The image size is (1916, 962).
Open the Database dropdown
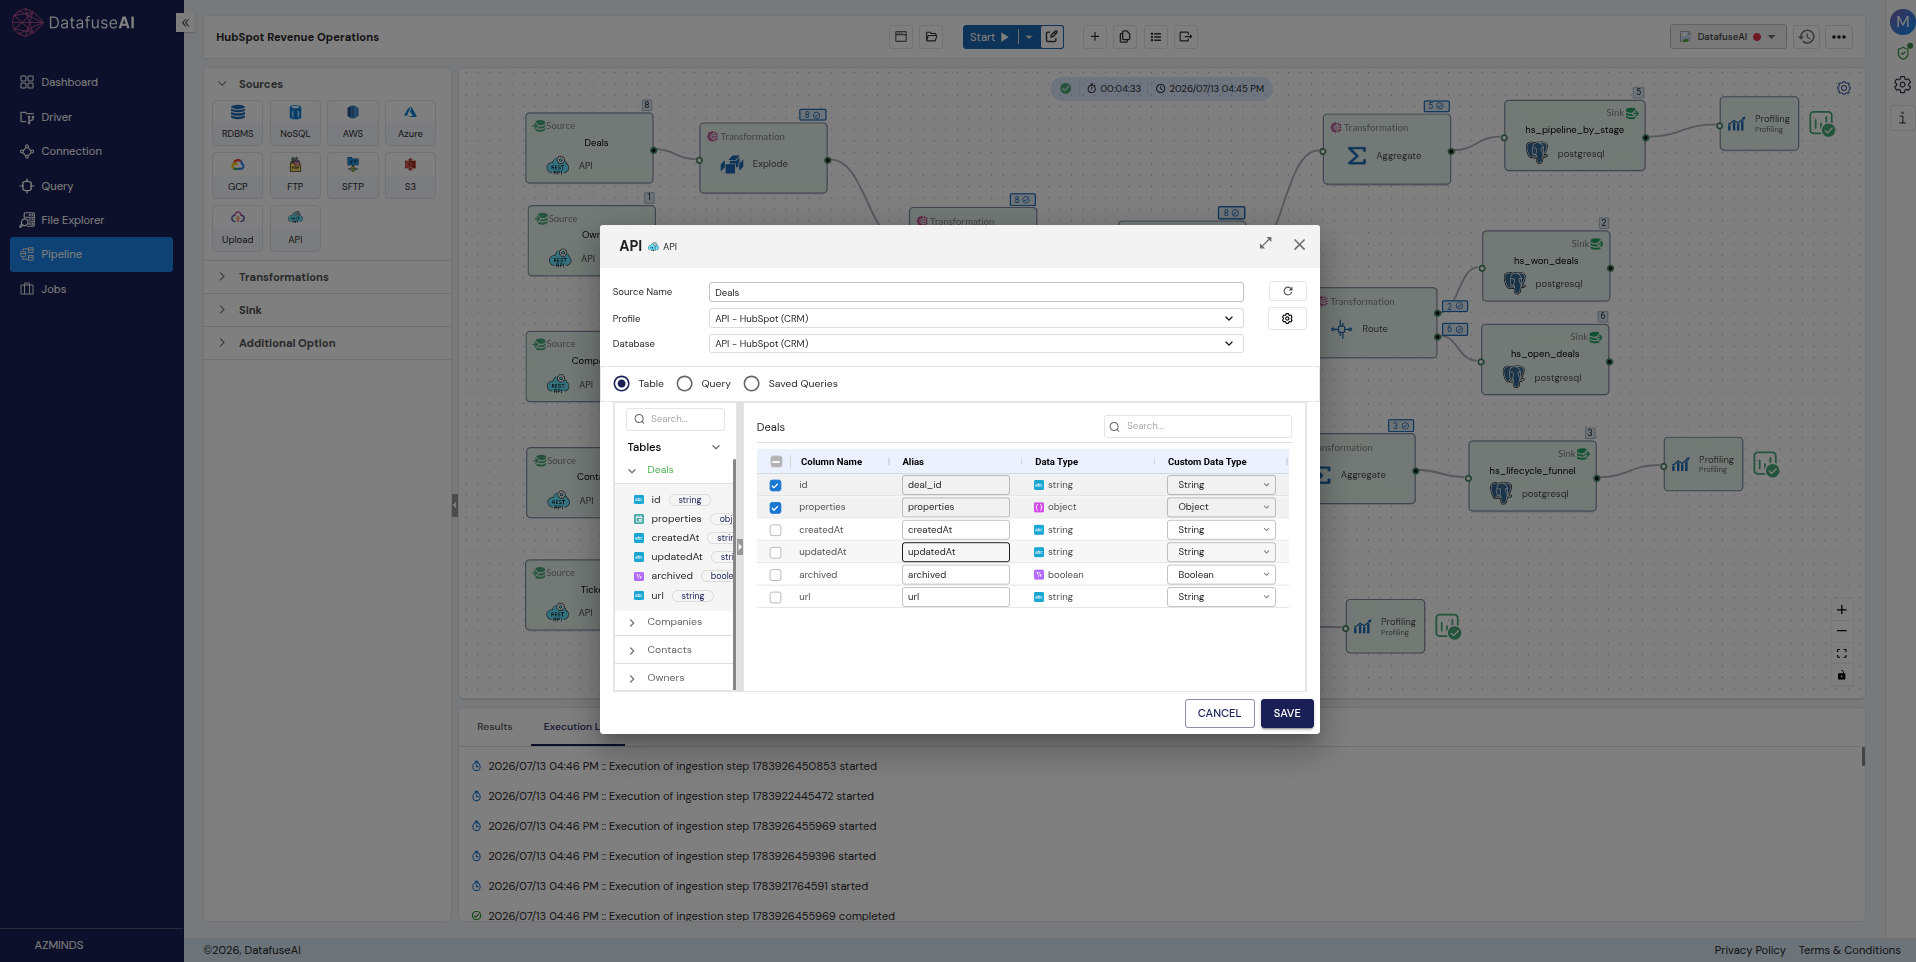976,343
